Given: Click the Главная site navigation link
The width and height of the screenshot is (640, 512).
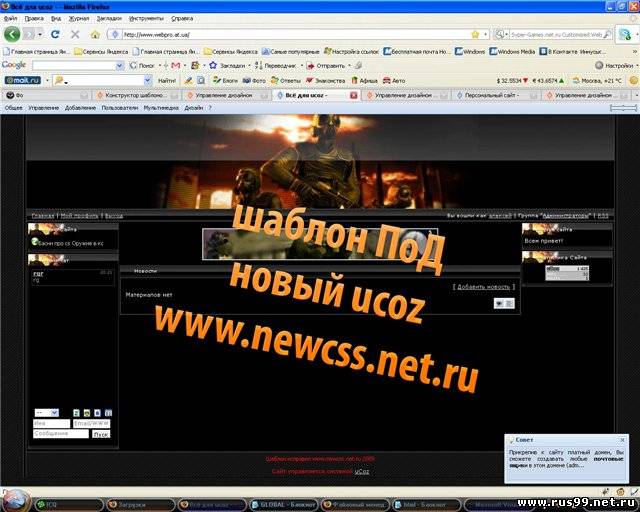Looking at the screenshot, I should 43,216.
